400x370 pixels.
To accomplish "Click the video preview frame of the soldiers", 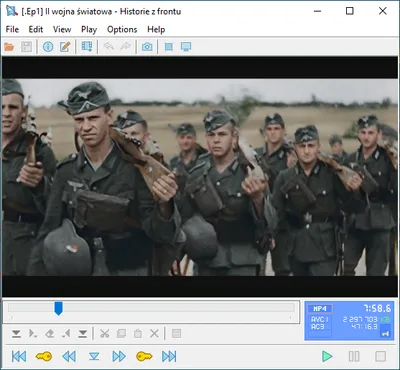I will coord(200,177).
